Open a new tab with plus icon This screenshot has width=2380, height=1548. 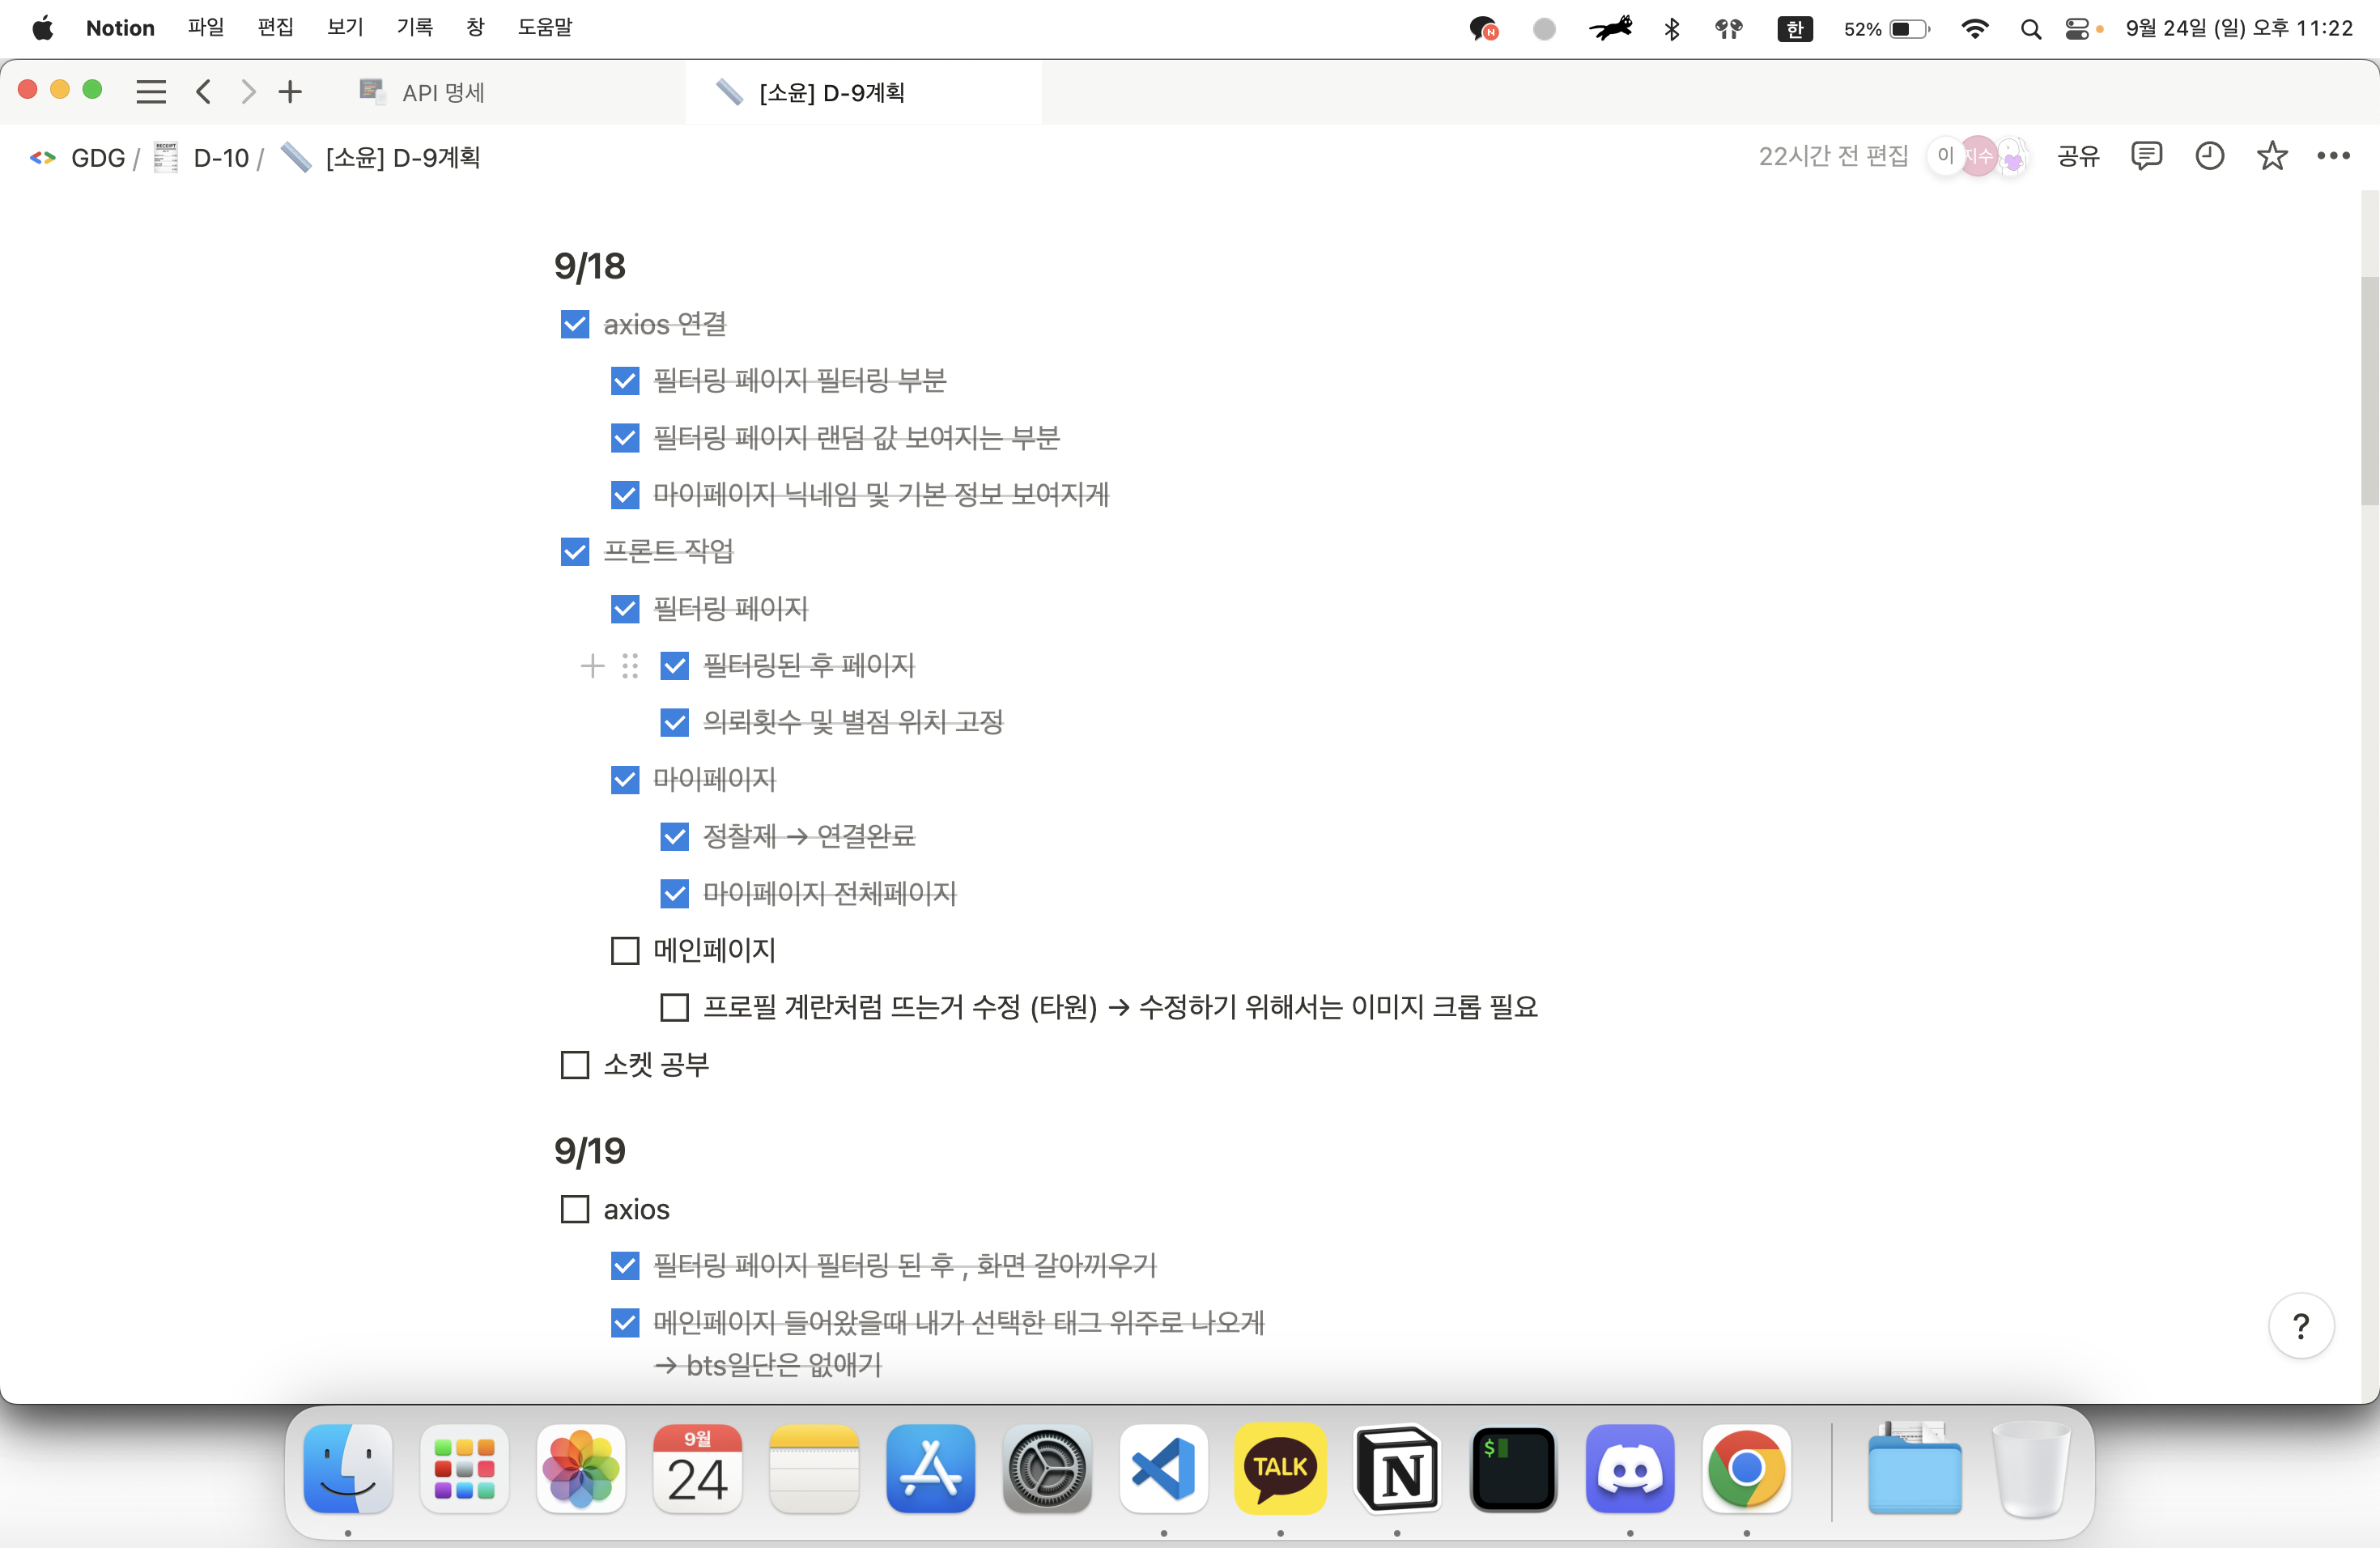(290, 92)
